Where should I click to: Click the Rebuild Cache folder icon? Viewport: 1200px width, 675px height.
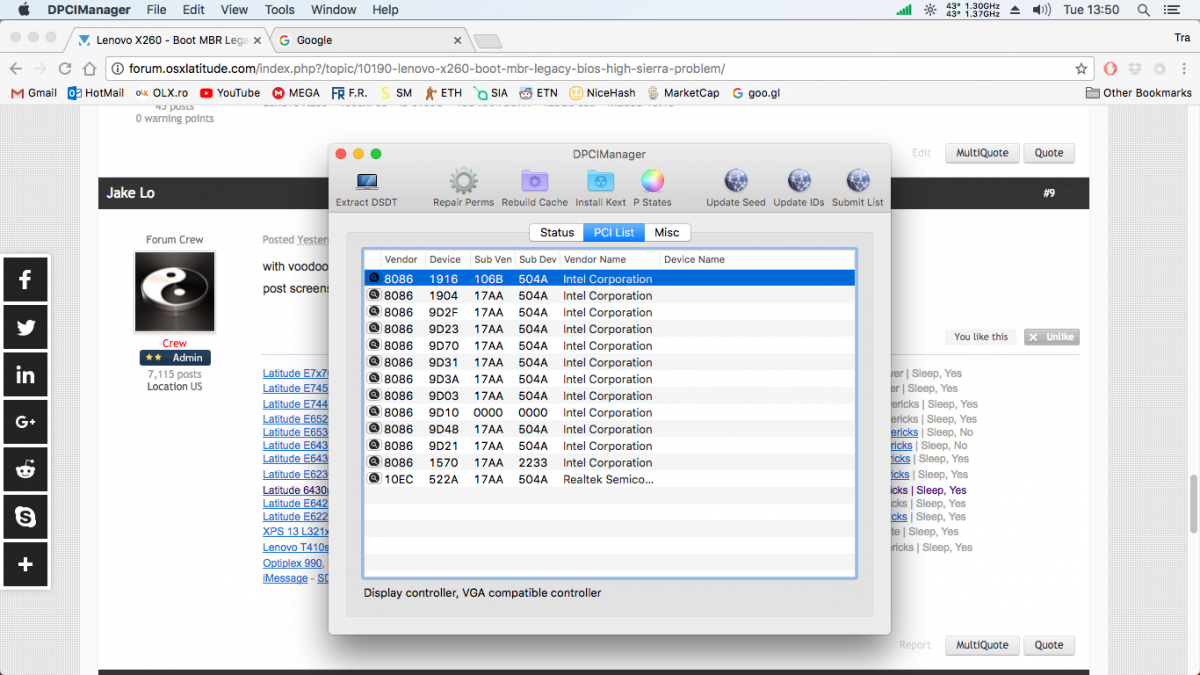(534, 183)
